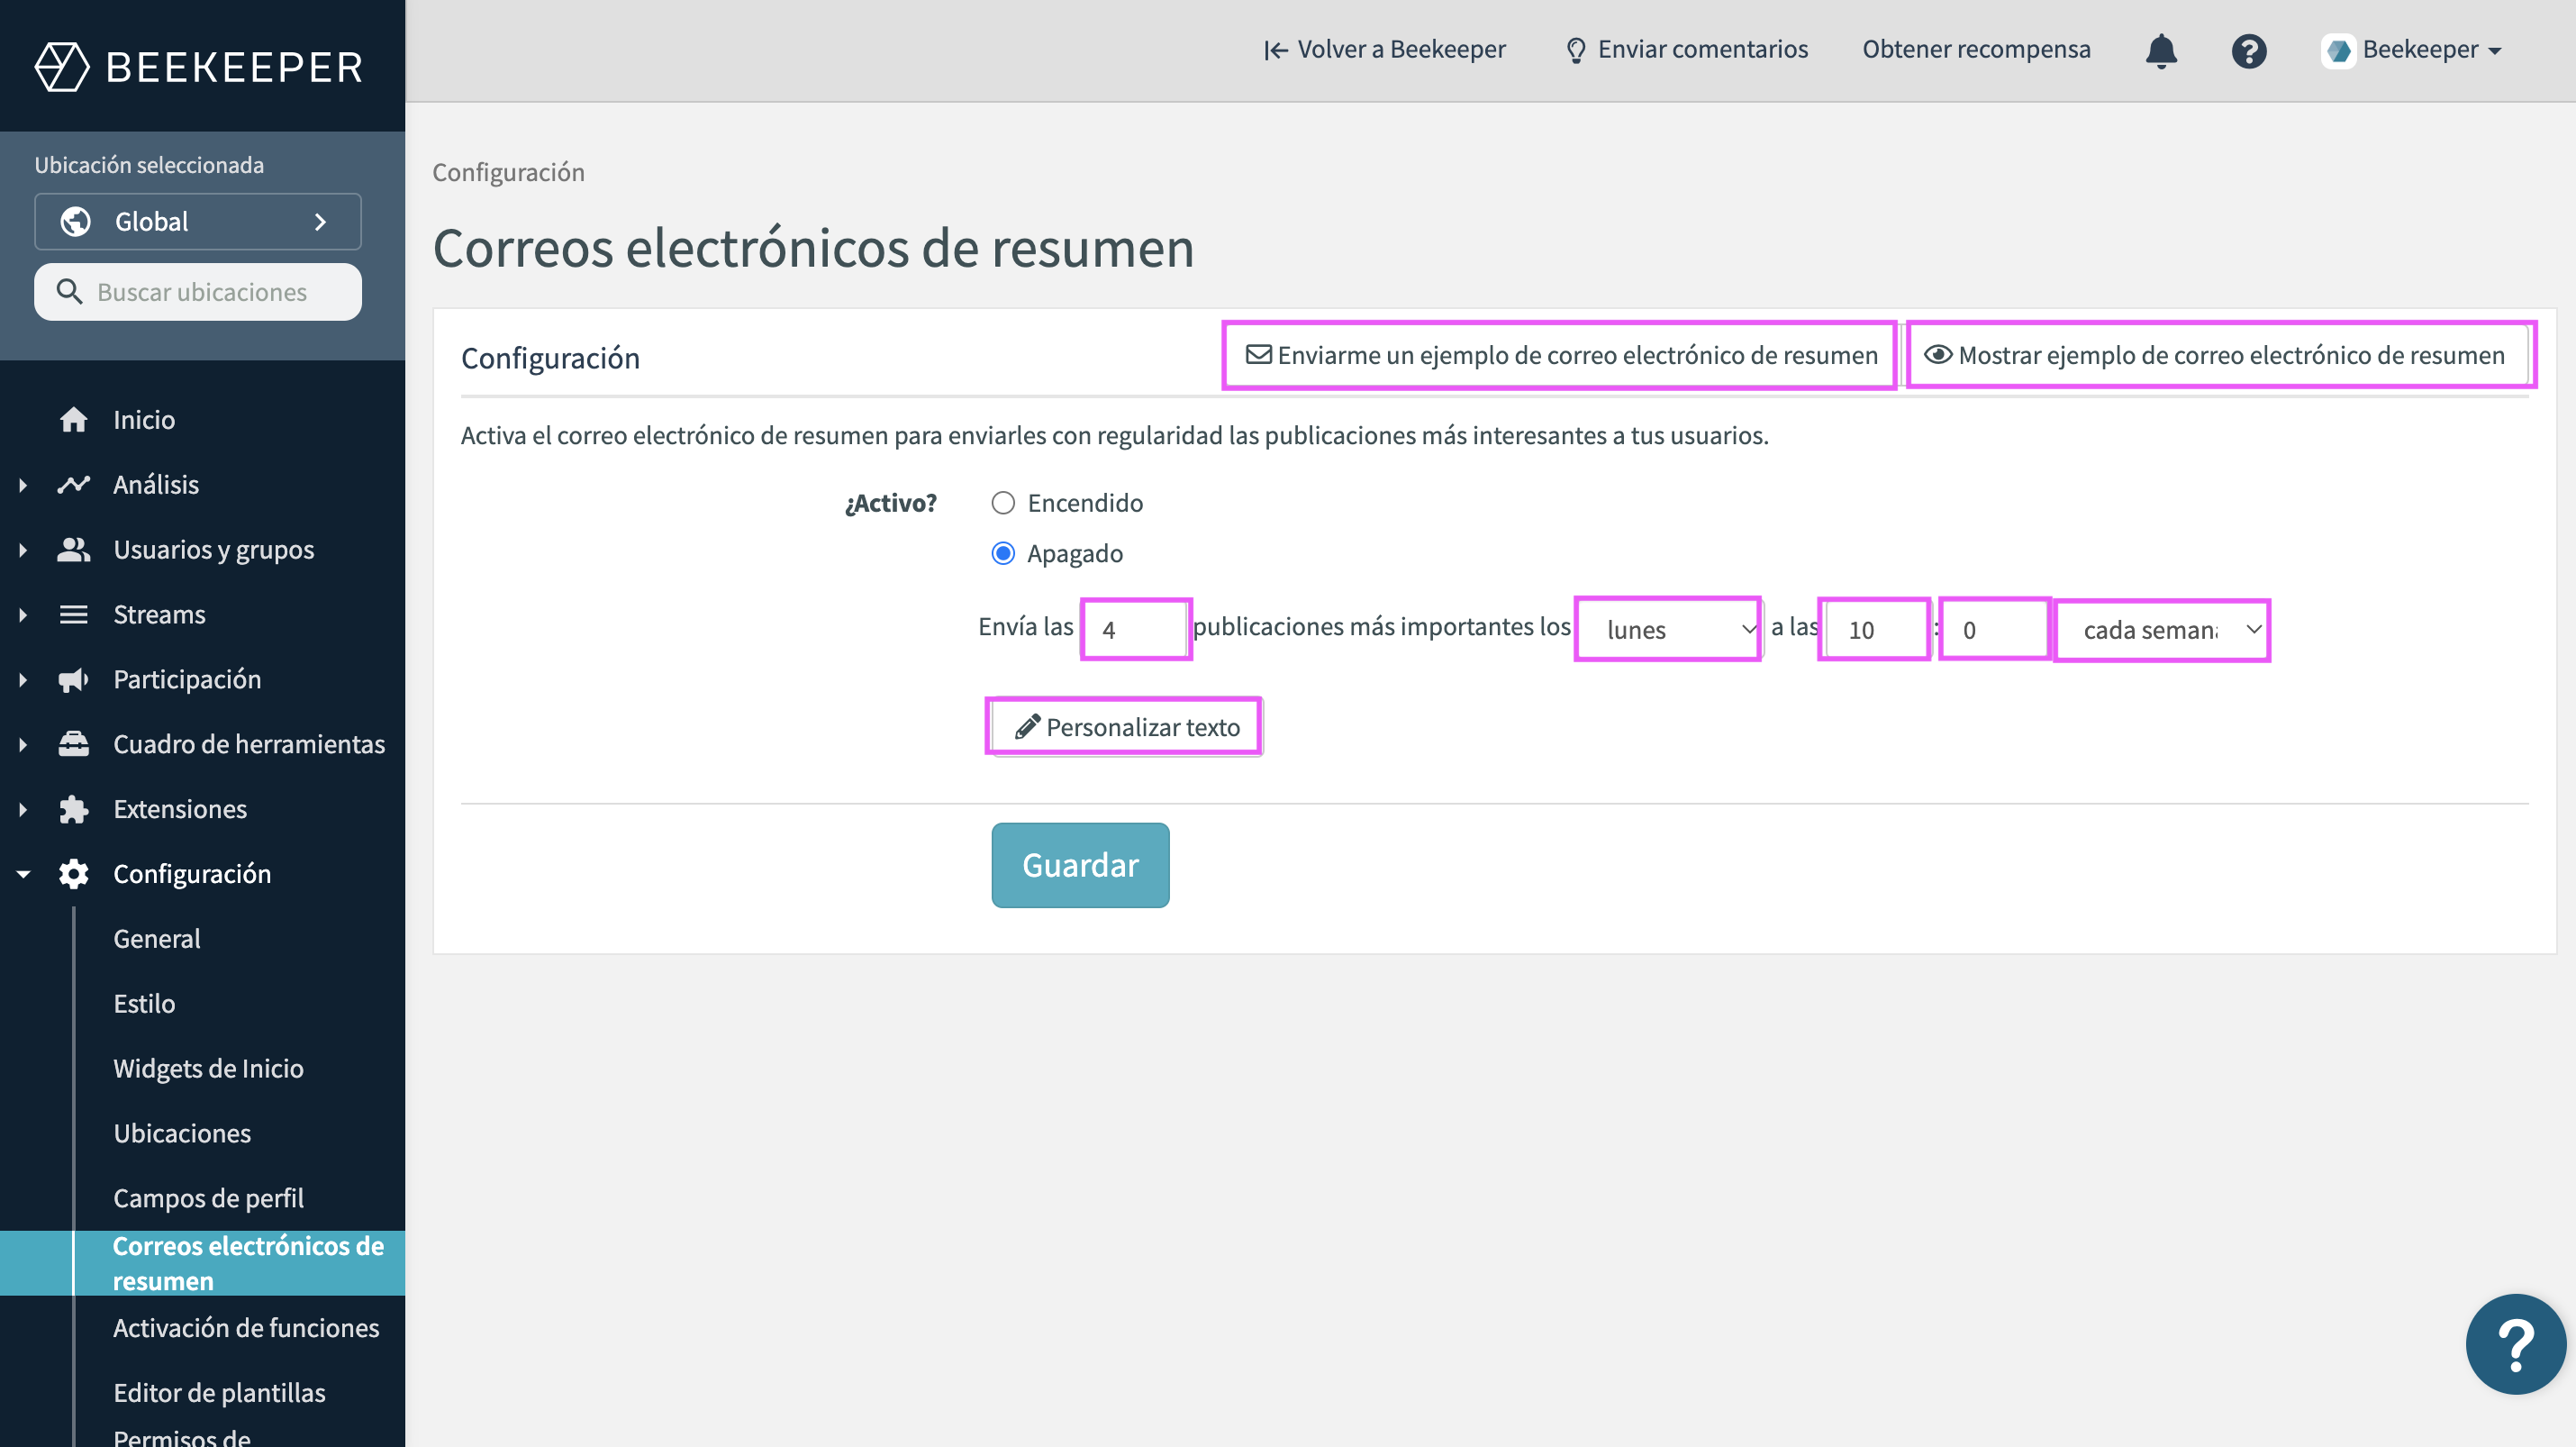This screenshot has height=1447, width=2576.
Task: Expand the Streams section arrow
Action: (23, 615)
